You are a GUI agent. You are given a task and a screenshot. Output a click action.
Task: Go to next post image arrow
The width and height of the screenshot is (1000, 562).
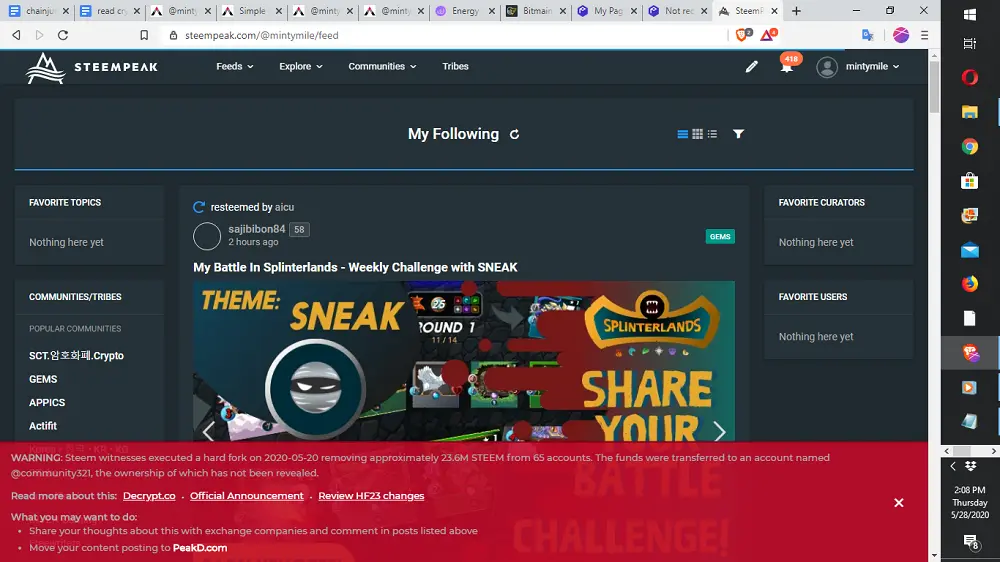(719, 432)
